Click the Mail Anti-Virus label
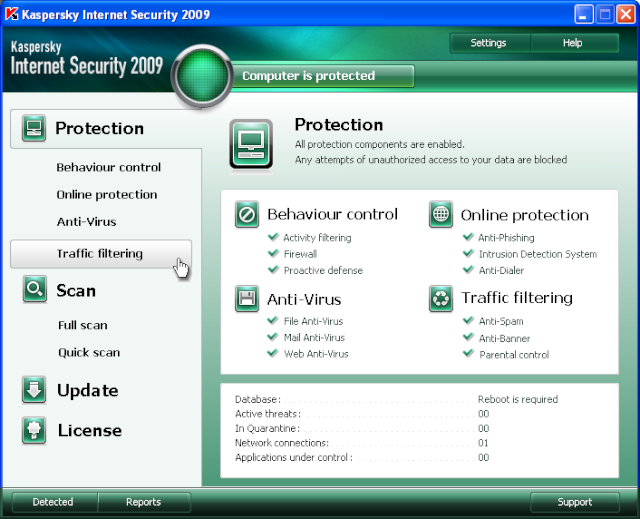 tap(314, 337)
